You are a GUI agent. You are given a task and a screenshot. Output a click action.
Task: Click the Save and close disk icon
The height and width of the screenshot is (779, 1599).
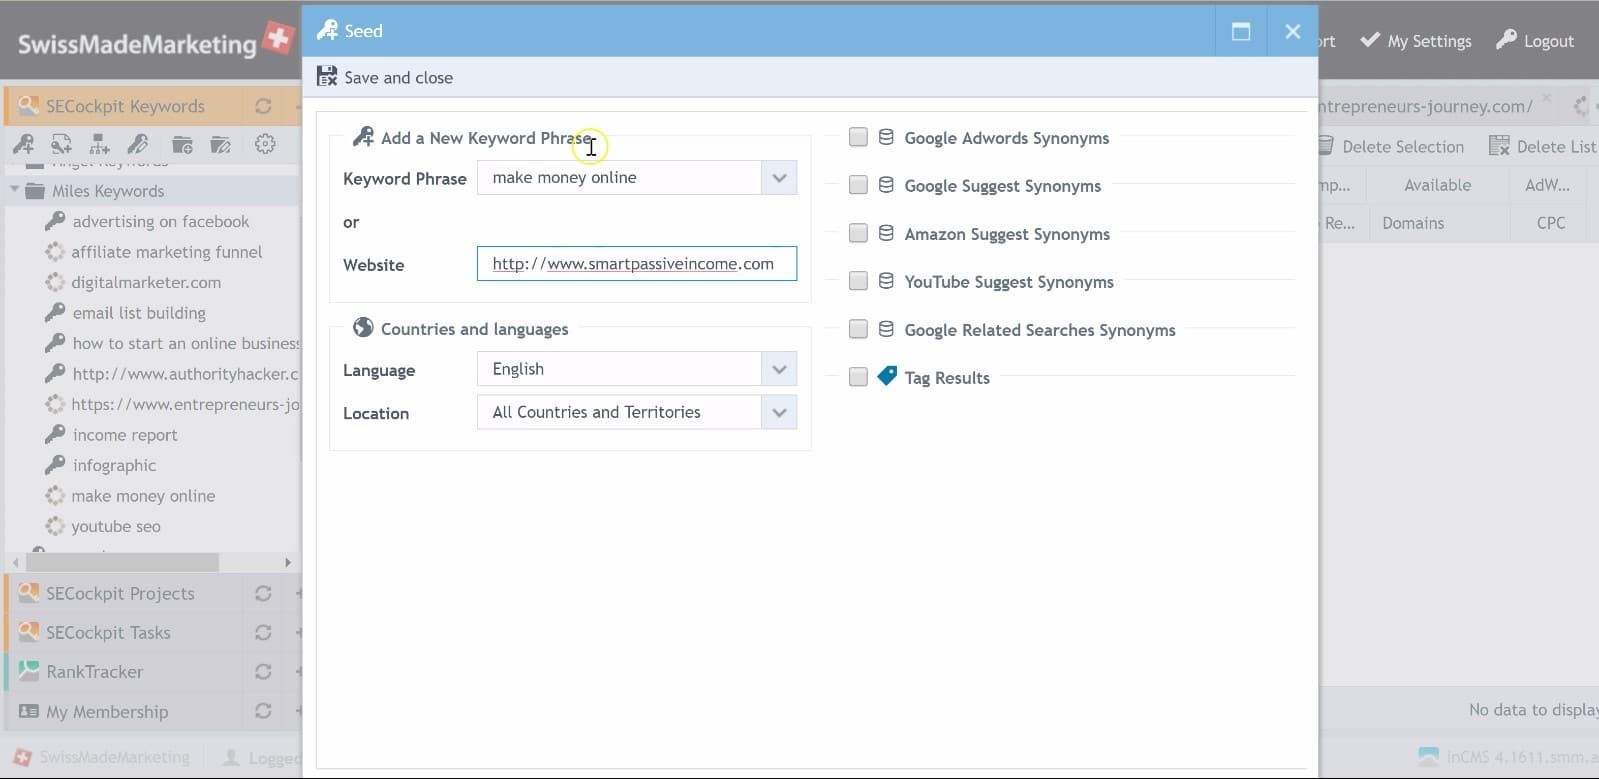click(327, 77)
